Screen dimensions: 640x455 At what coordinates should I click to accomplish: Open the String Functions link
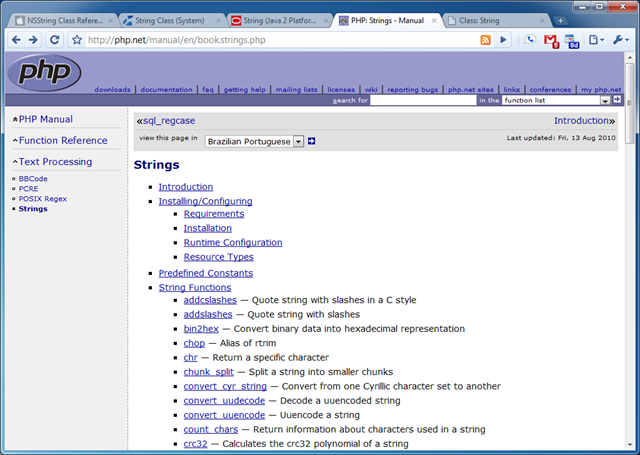[x=195, y=287]
